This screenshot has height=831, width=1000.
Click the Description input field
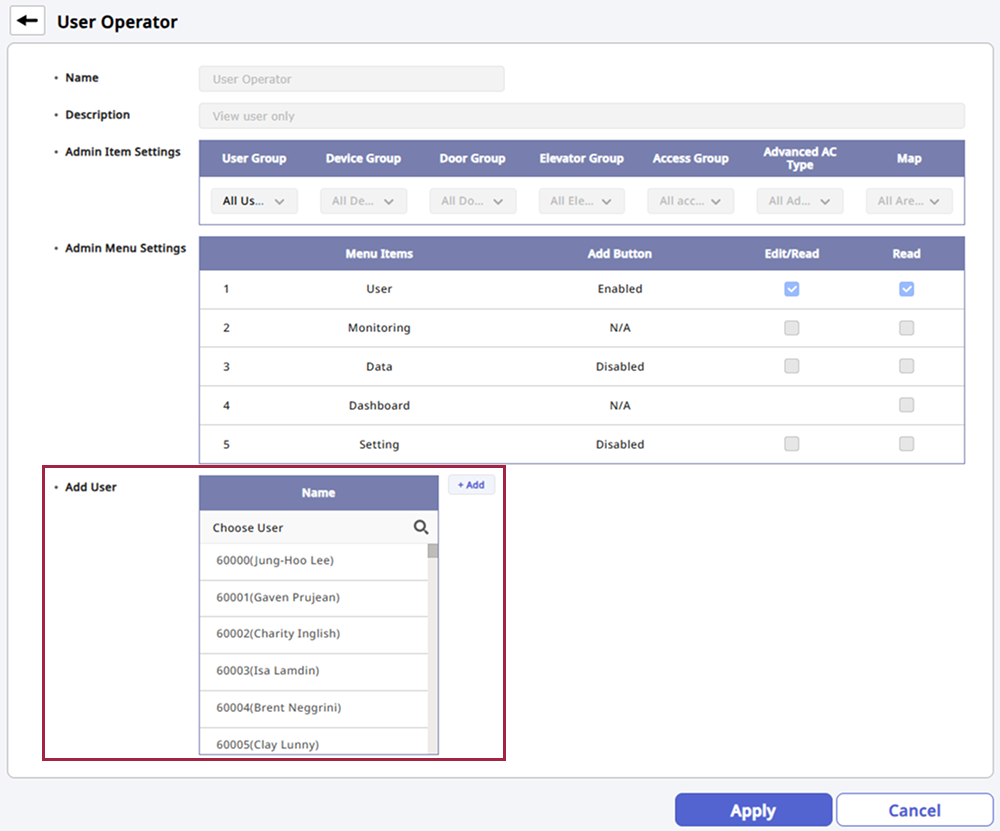point(581,116)
